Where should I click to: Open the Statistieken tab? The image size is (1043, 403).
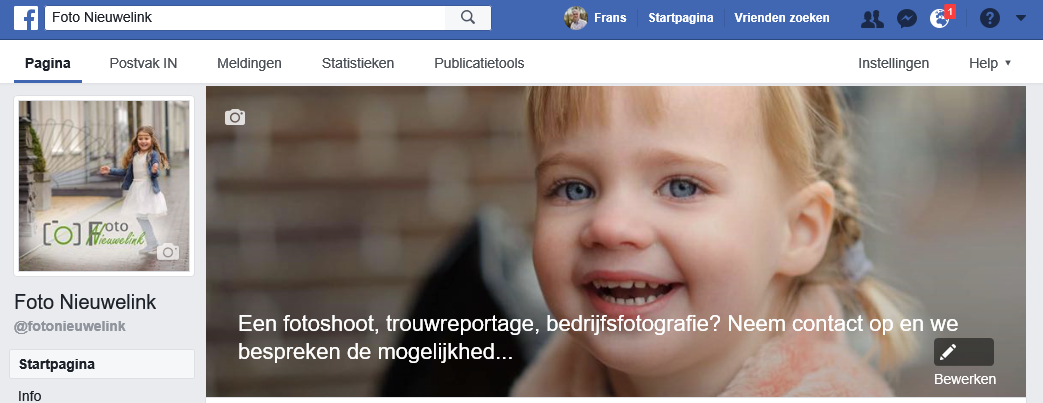tap(358, 63)
